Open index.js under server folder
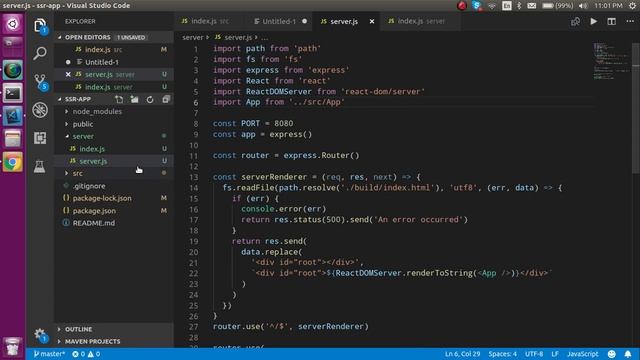This screenshot has width=640, height=360. (x=92, y=149)
